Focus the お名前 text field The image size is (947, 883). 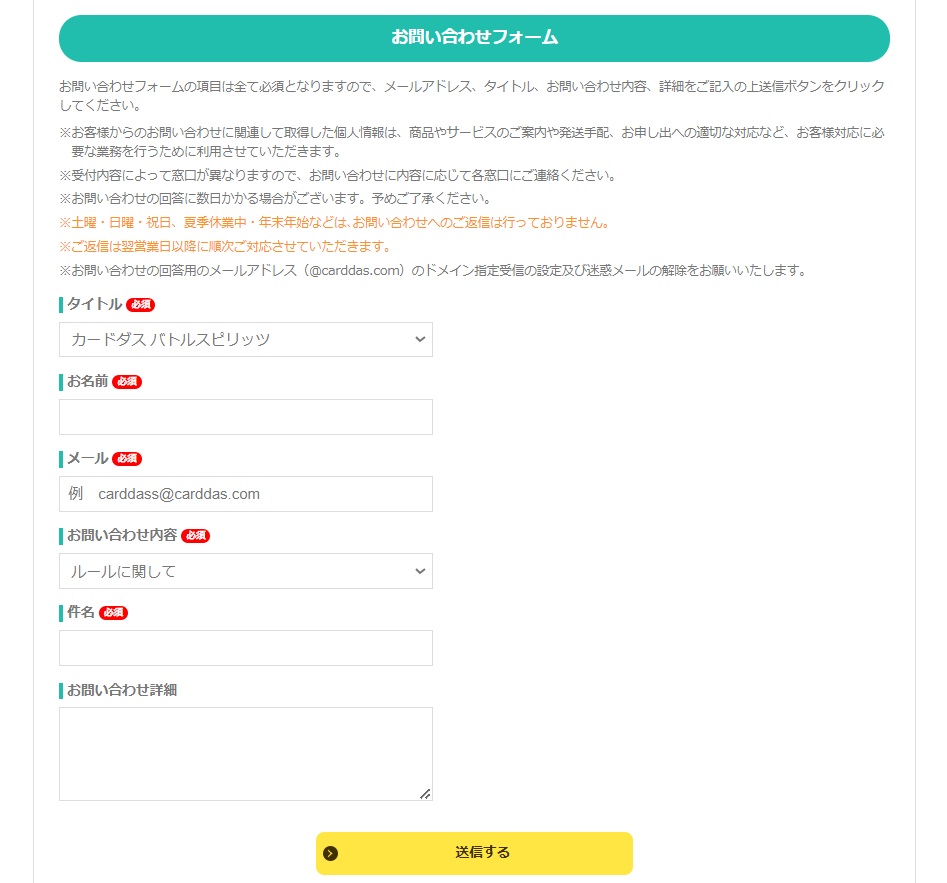pyautogui.click(x=246, y=417)
